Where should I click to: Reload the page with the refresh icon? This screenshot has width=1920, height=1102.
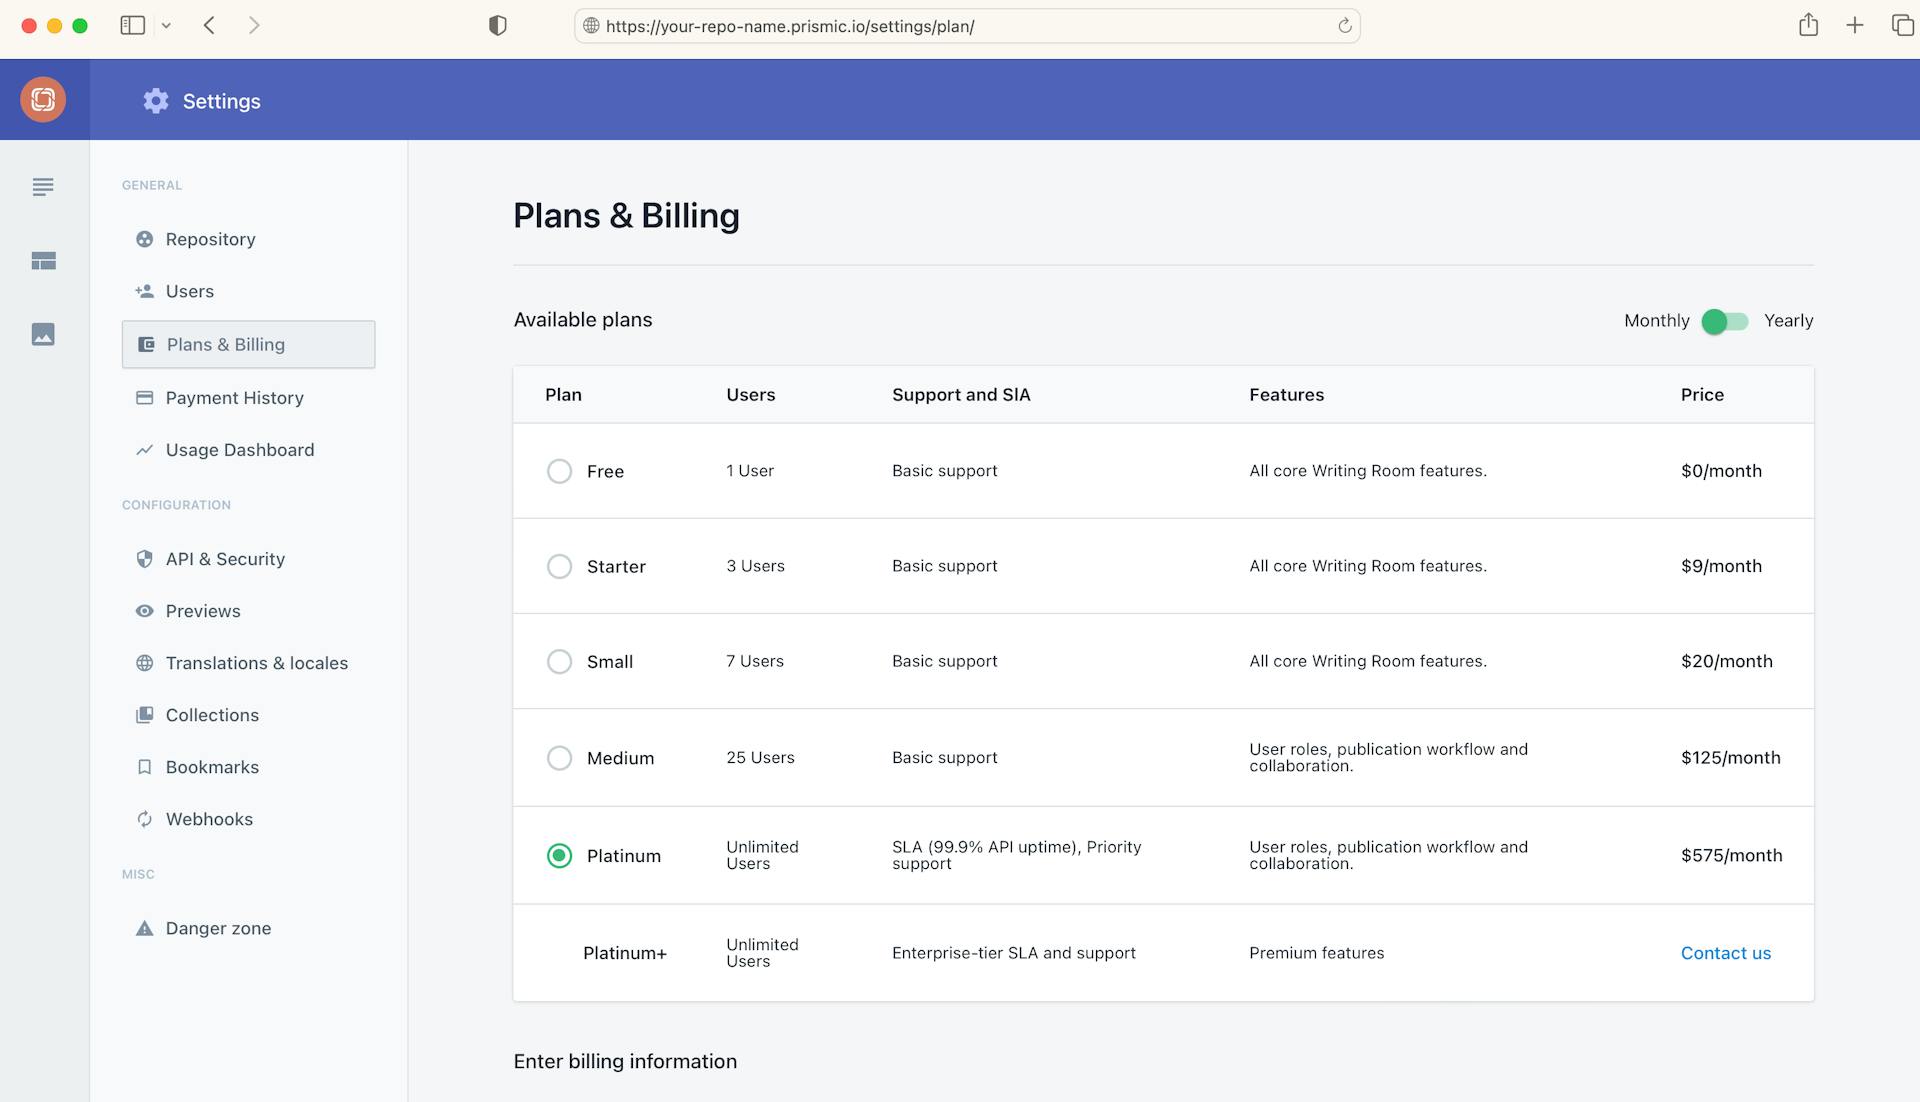click(1344, 26)
